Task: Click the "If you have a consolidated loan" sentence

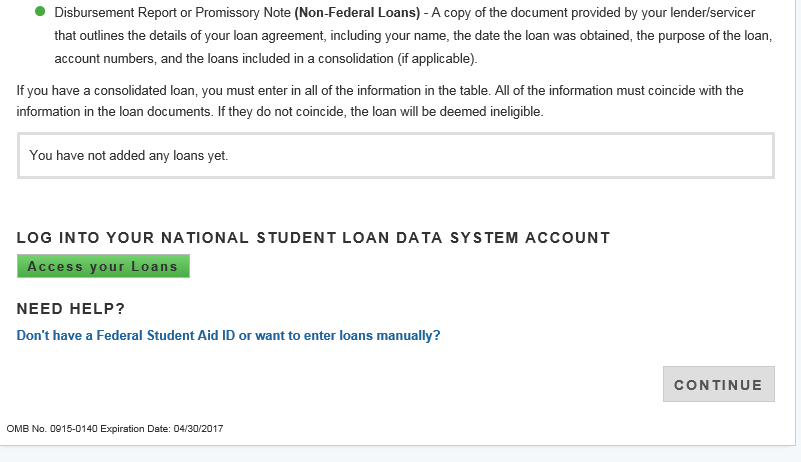Action: click(110, 90)
